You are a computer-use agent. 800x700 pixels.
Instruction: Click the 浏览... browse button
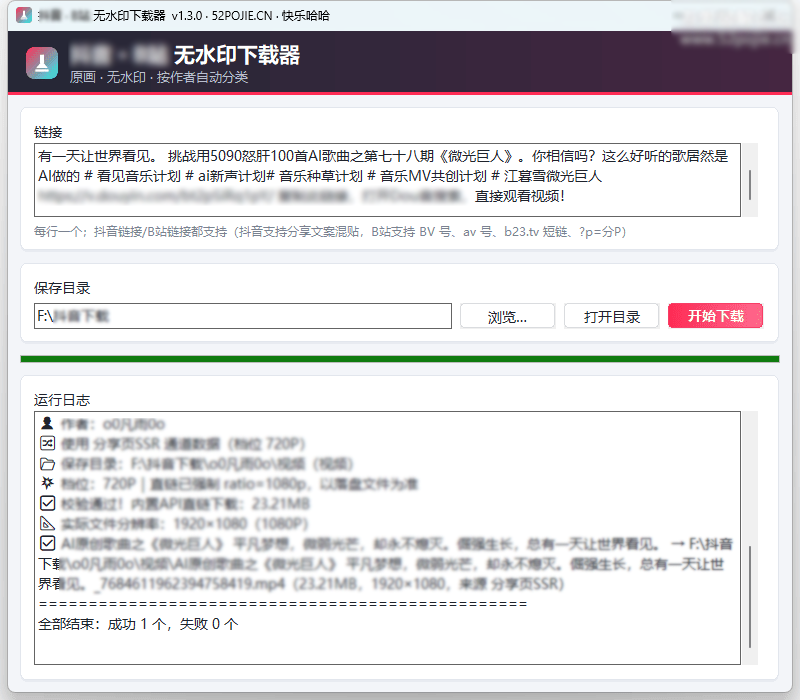(x=507, y=316)
